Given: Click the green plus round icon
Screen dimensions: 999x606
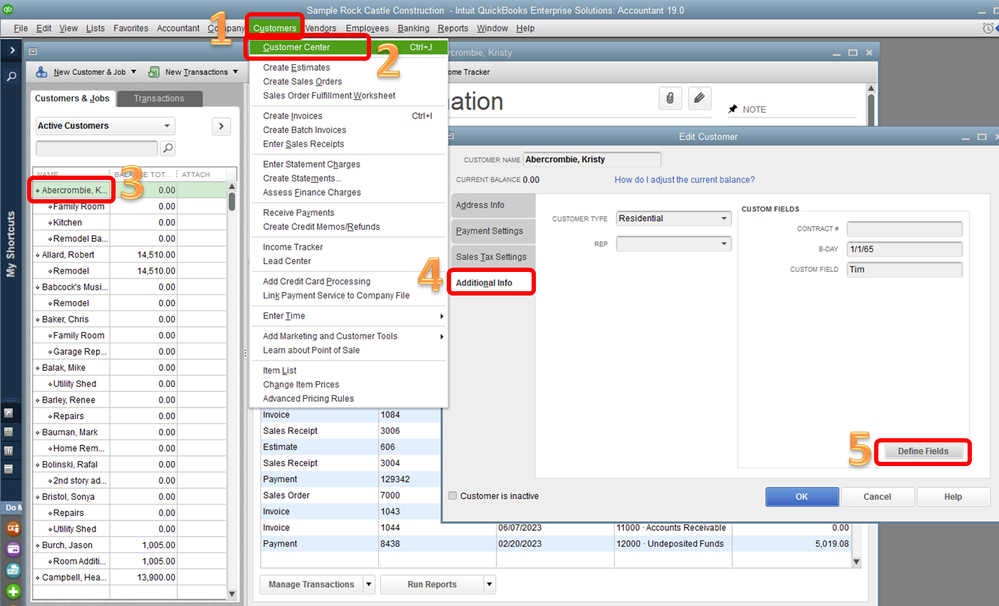Looking at the screenshot, I should click(x=13, y=591).
